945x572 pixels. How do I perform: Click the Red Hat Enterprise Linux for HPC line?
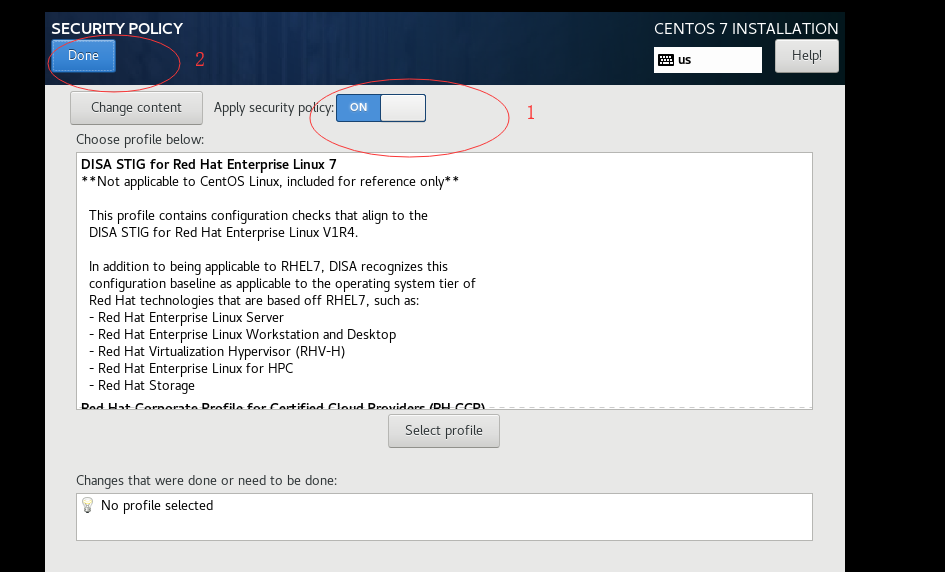[191, 368]
